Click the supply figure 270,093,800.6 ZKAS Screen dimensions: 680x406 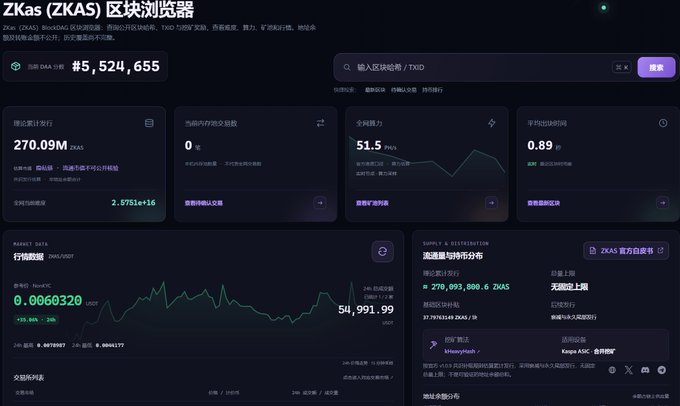[466, 287]
